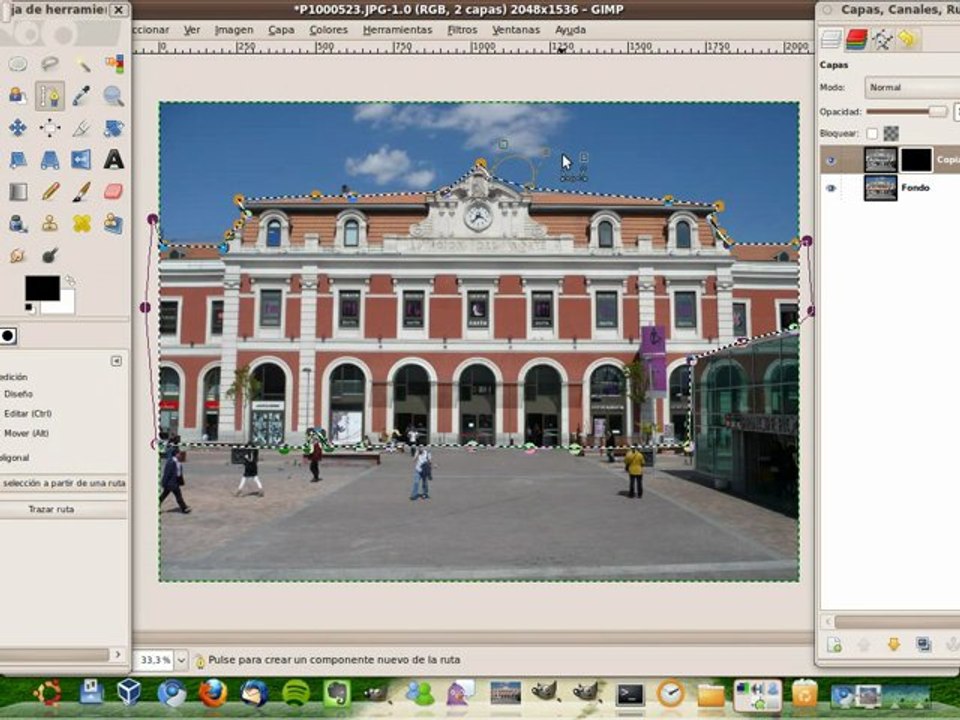Select the Free Select lasso tool
Screen dimensions: 960x720
[50, 64]
